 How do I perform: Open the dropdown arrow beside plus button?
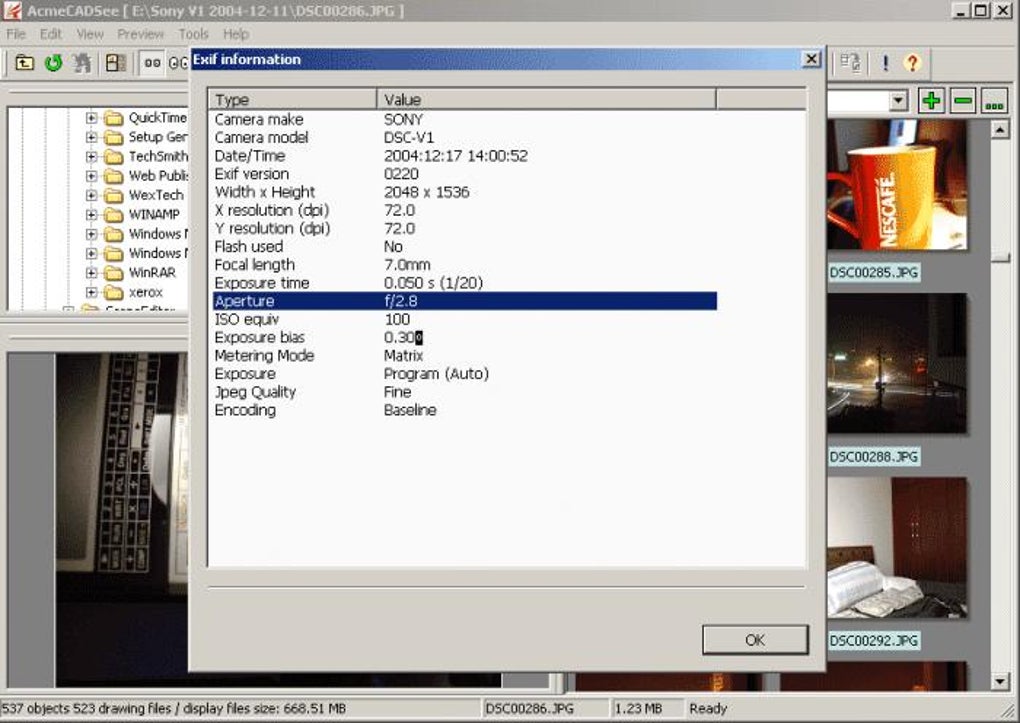click(x=898, y=101)
